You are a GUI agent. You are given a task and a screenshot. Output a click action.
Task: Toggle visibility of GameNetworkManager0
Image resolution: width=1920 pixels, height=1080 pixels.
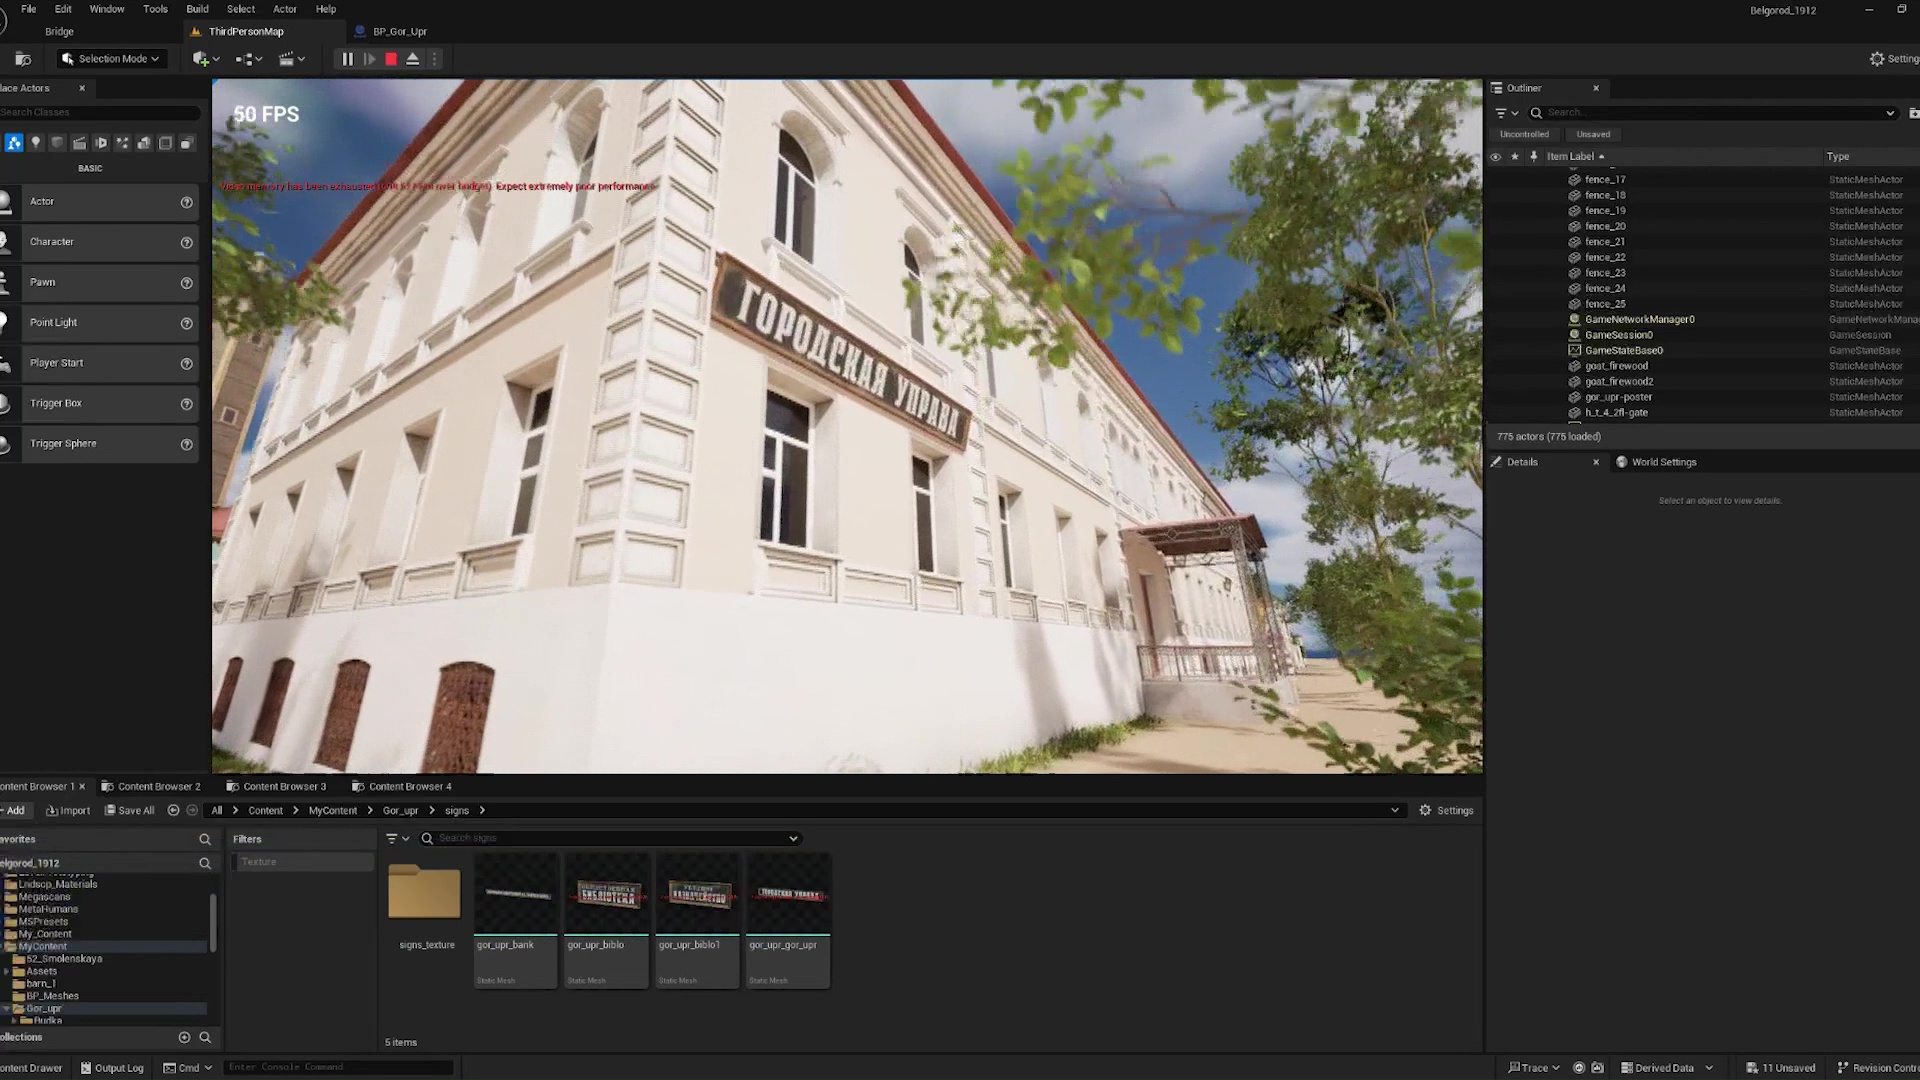pyautogui.click(x=1498, y=319)
